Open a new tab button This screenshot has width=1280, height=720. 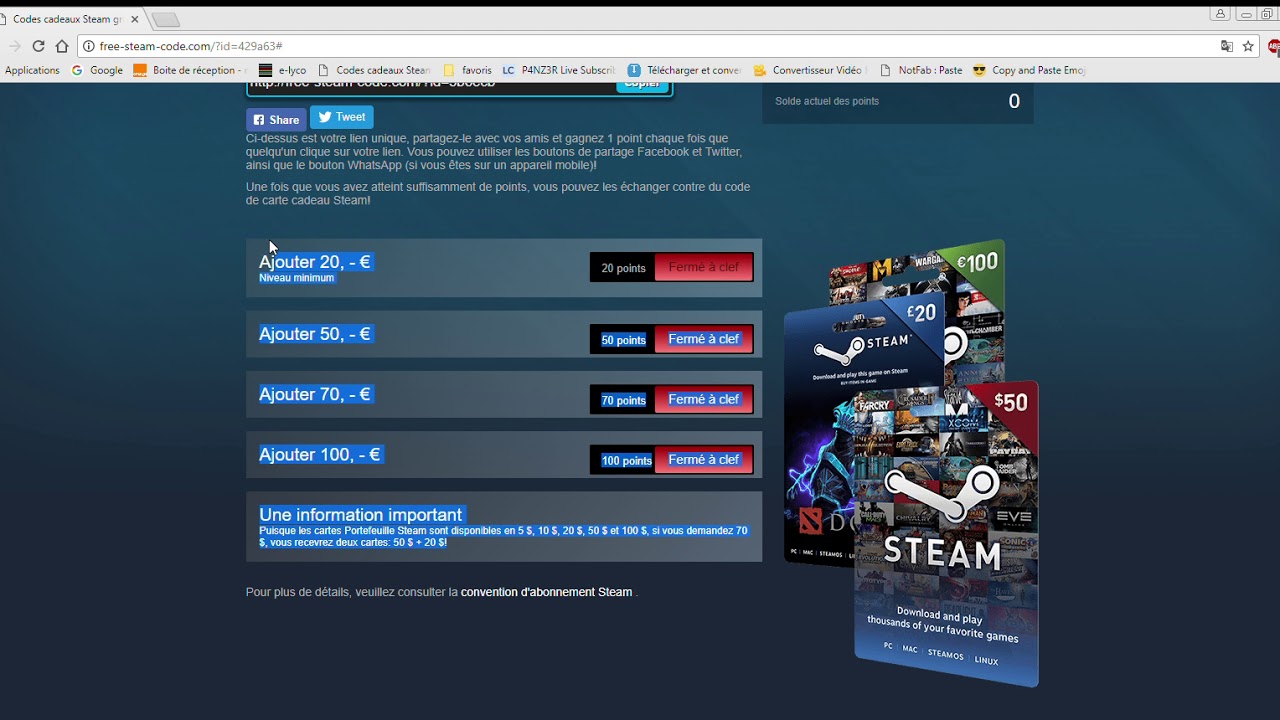(x=165, y=20)
